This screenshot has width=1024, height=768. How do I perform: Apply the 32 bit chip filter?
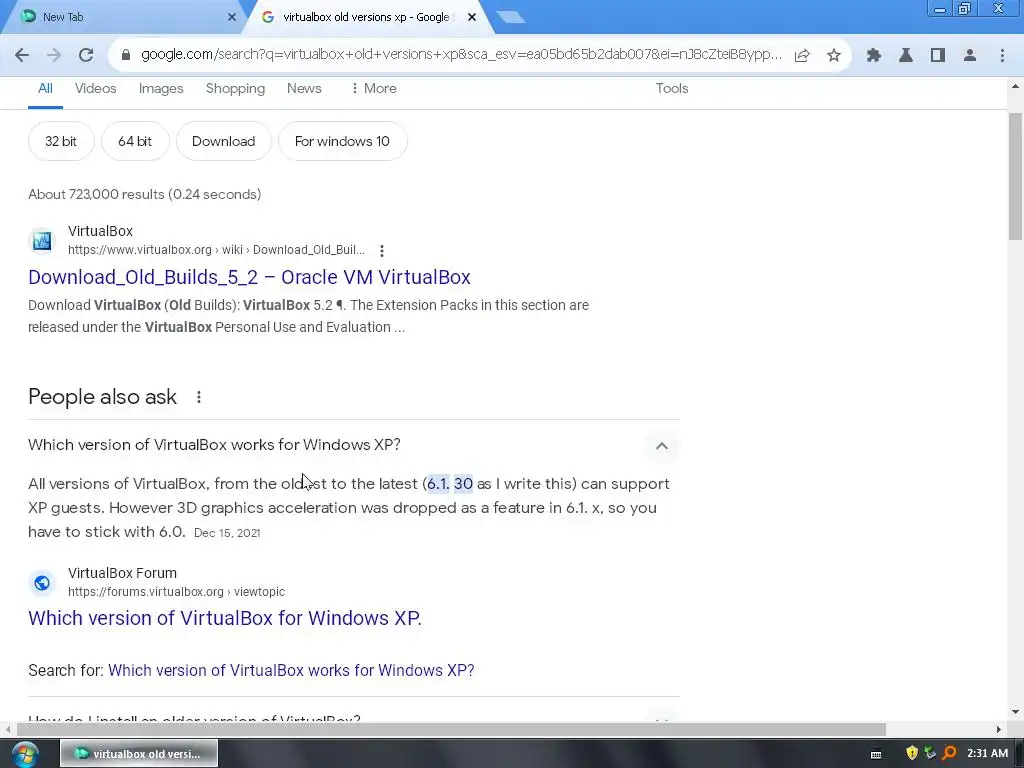tap(61, 141)
